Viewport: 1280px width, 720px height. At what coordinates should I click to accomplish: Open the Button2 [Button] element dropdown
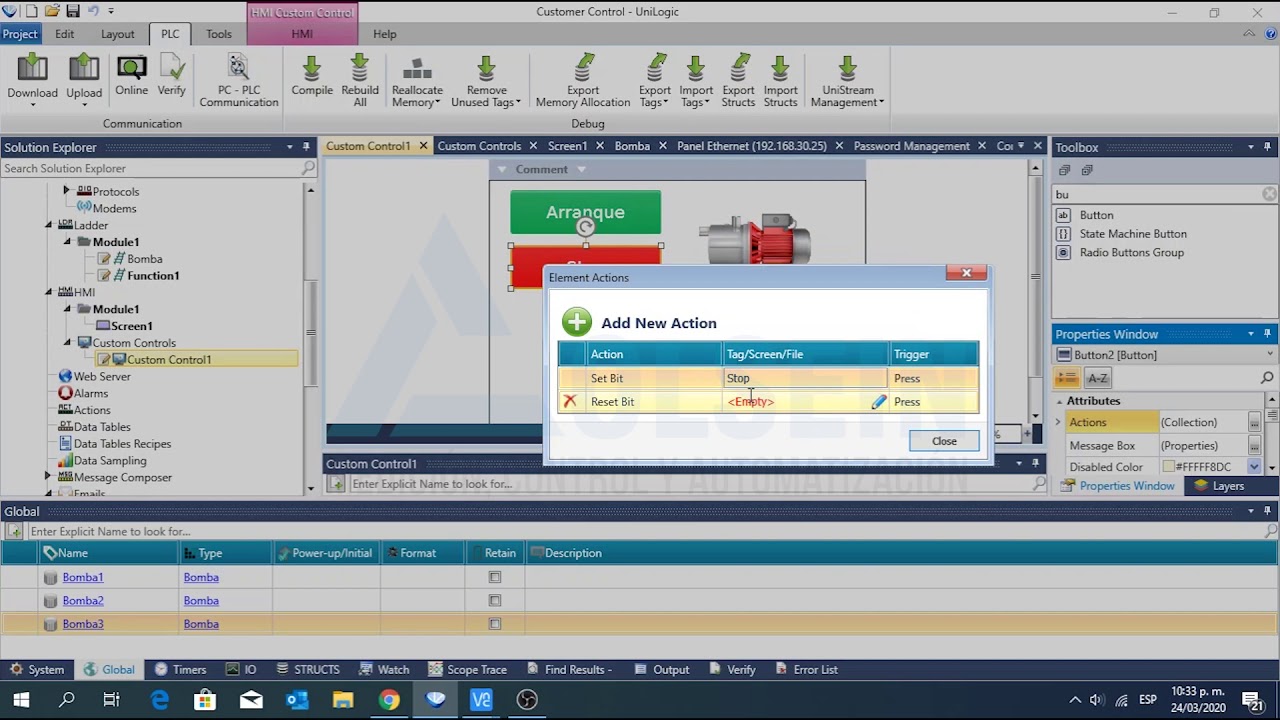coord(1270,354)
